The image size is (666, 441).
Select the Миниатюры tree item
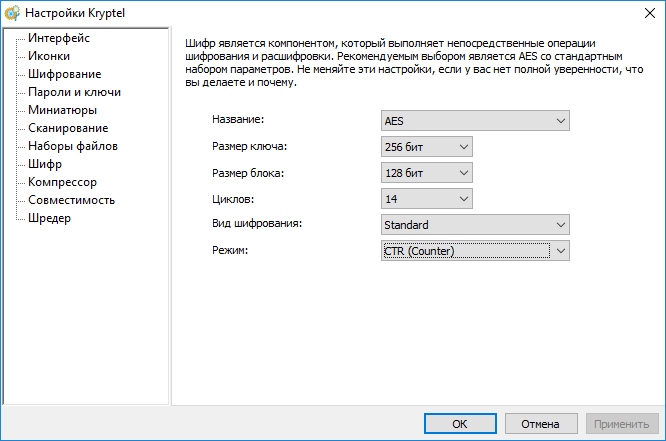click(62, 110)
